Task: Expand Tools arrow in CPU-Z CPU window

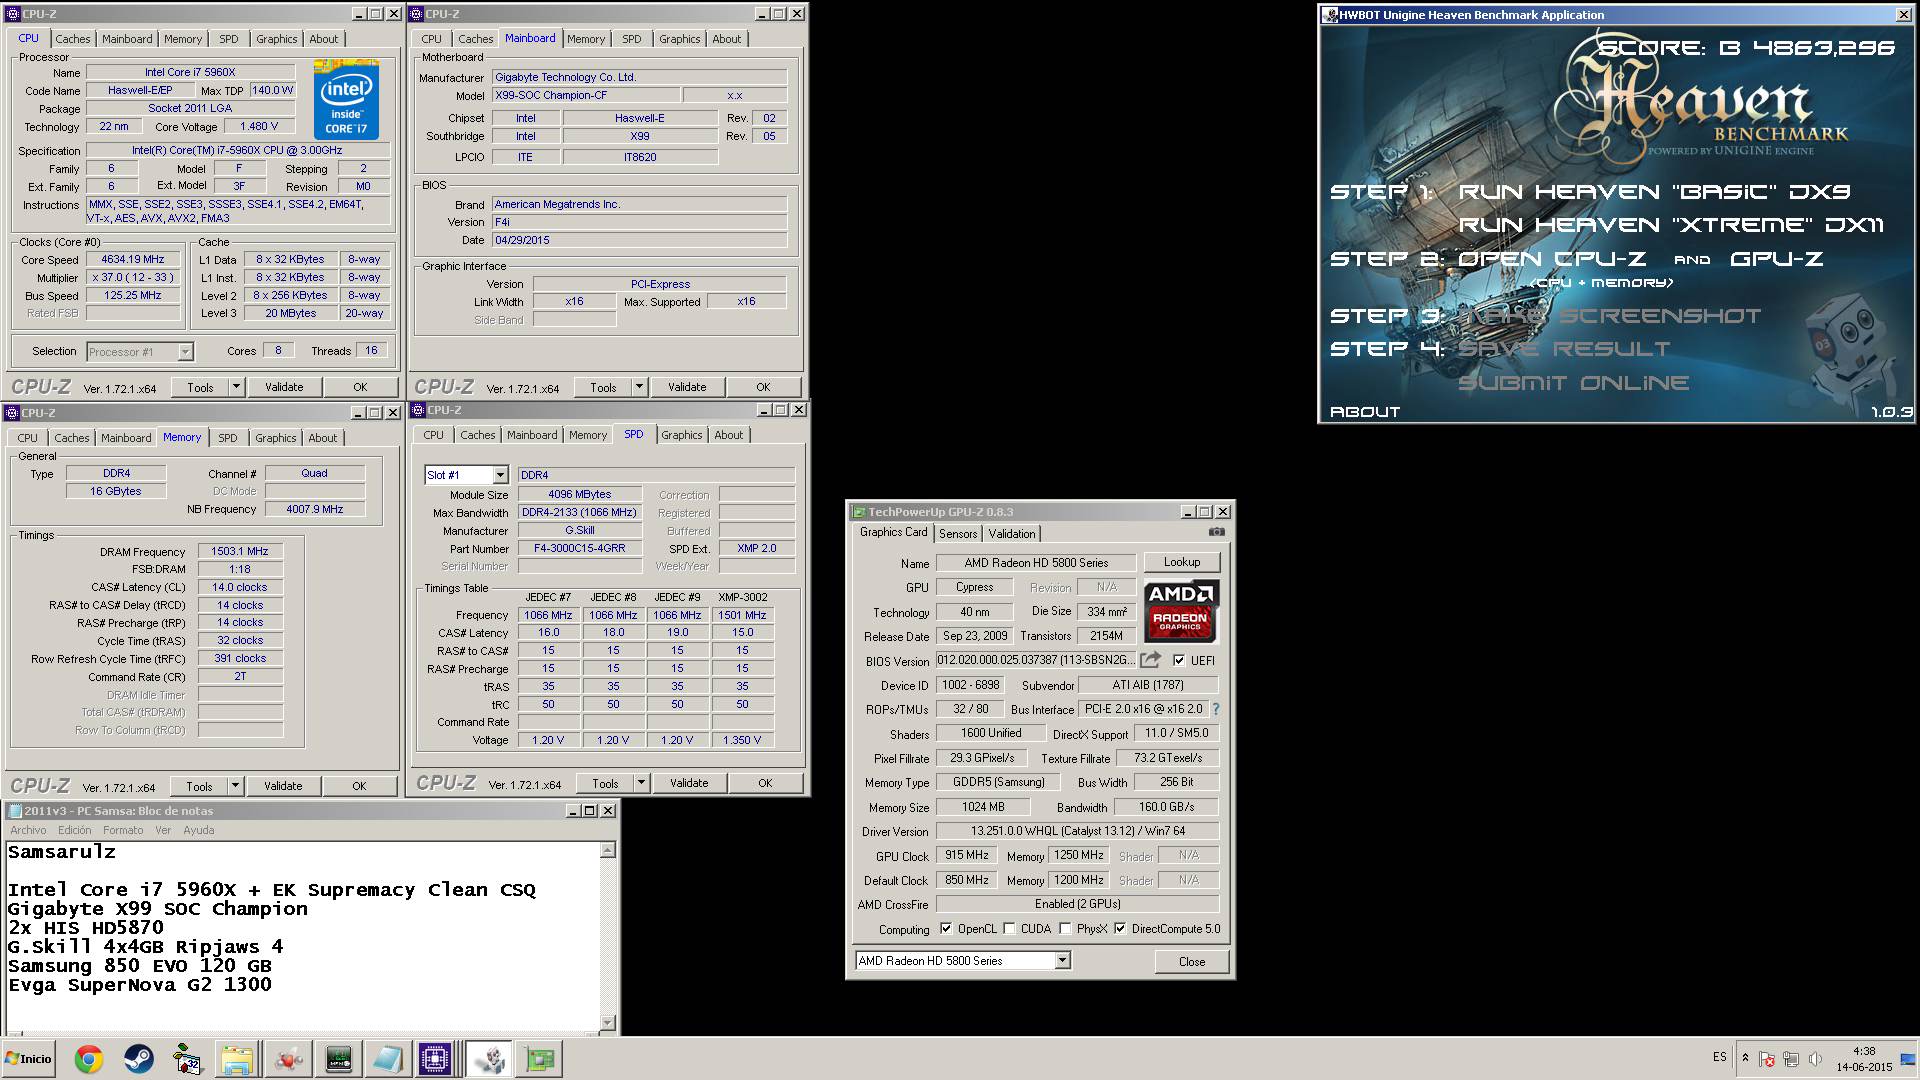Action: point(237,387)
